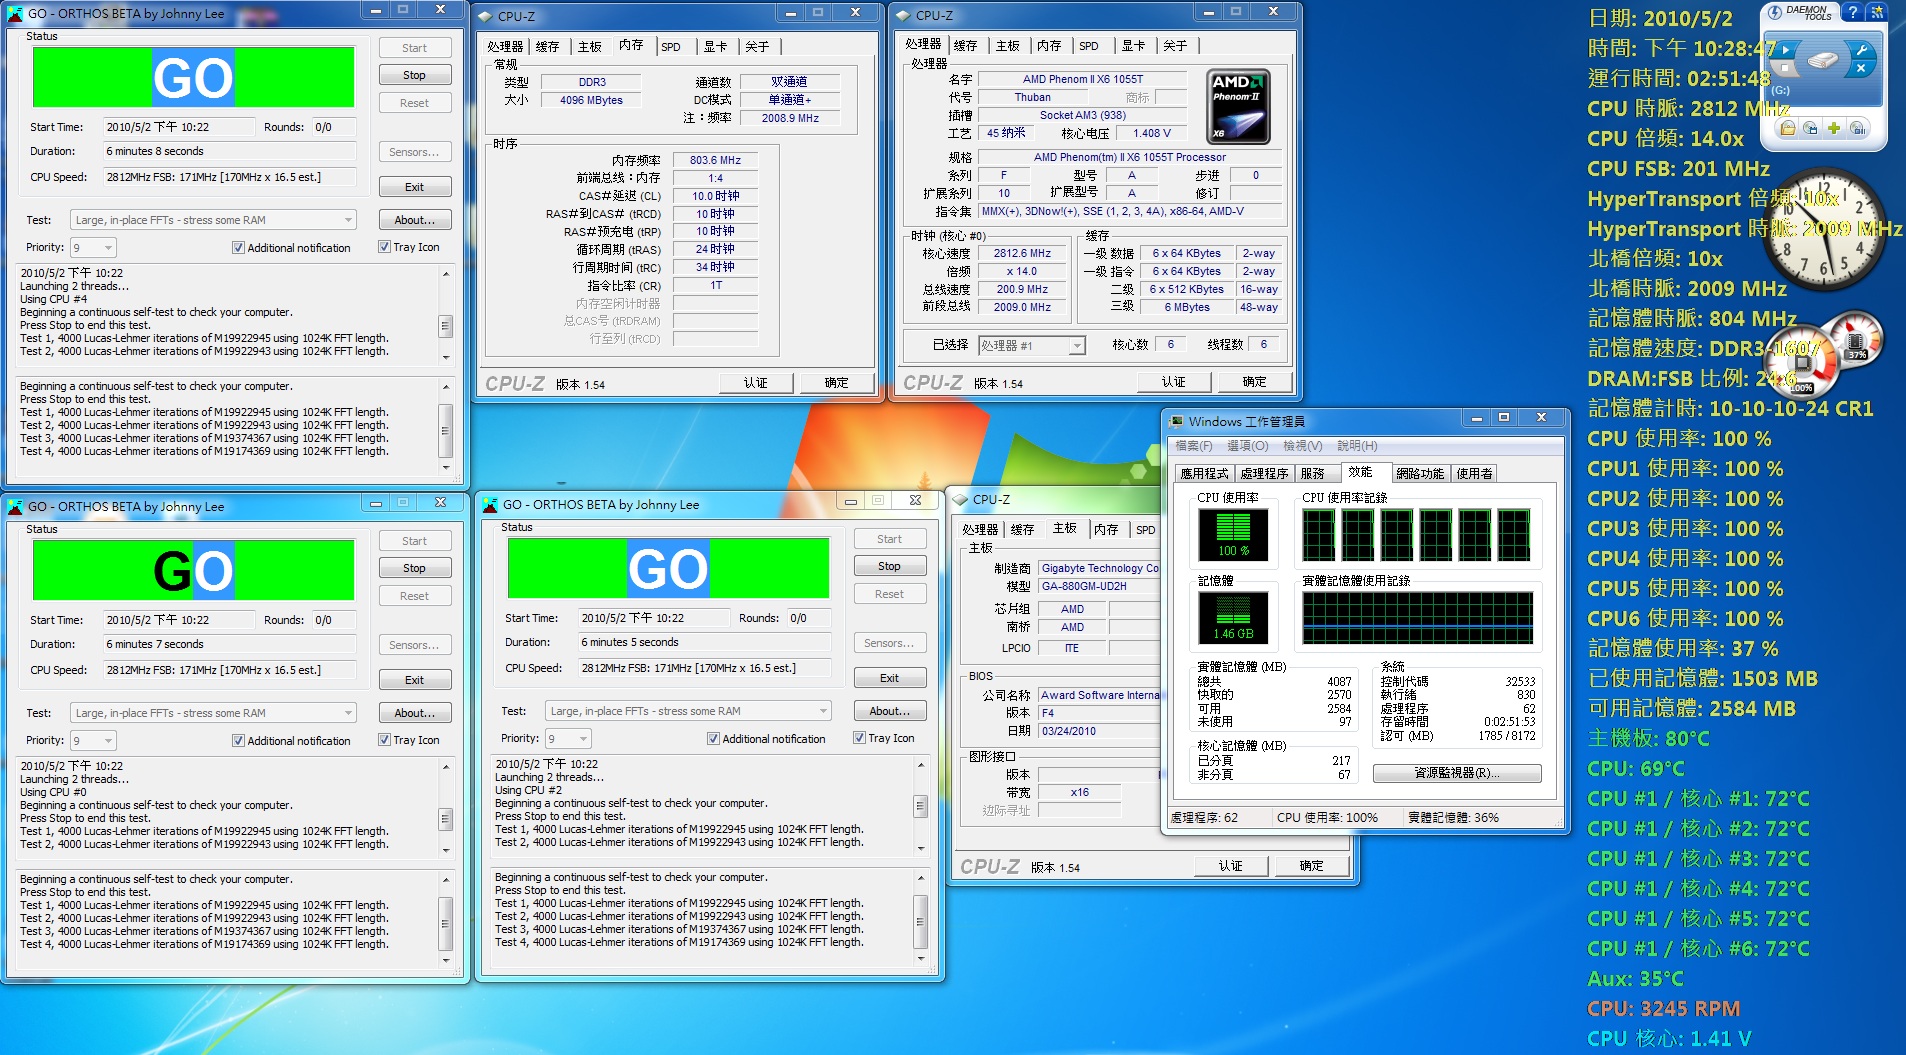Screen dimensions: 1906x1055
Task: Click the Start Time field in bottom-left ORTHOS
Action: [178, 620]
